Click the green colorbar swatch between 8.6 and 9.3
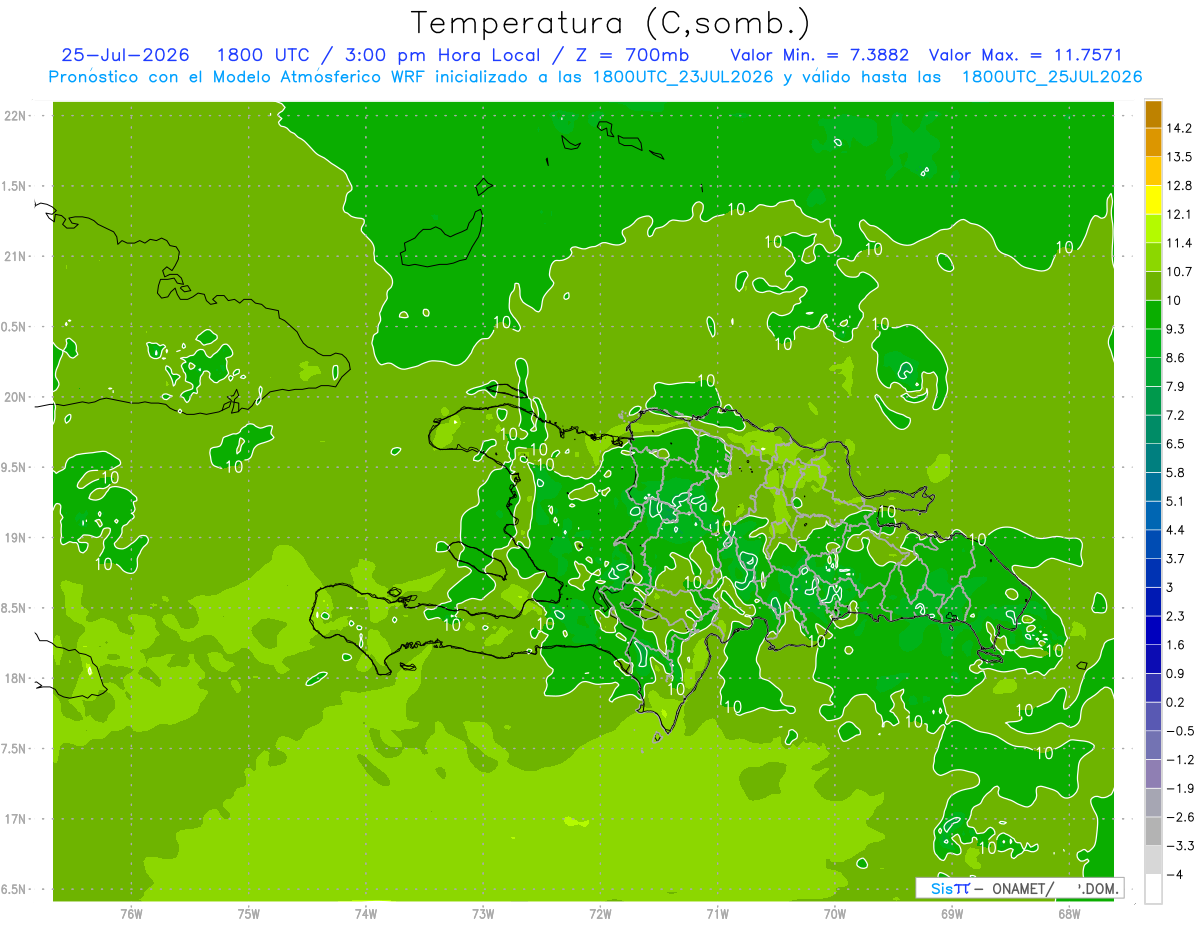The image size is (1200, 927). click(x=1153, y=343)
